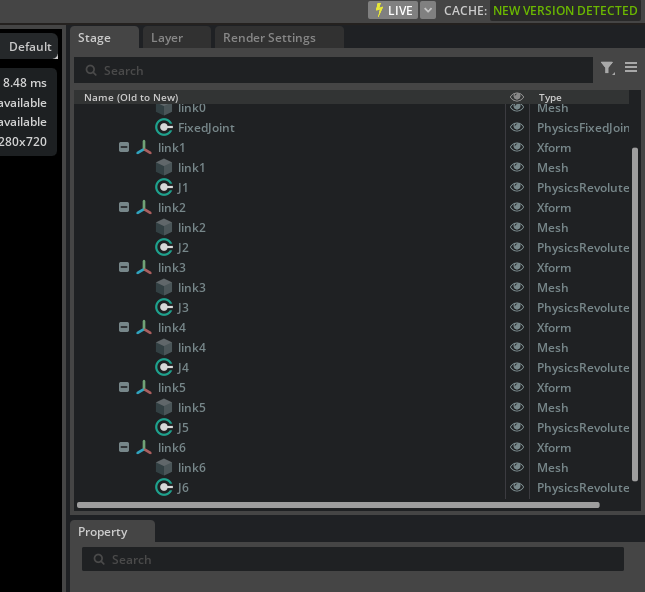Click the FixedJoint joint icon
The width and height of the screenshot is (645, 592).
click(x=164, y=127)
